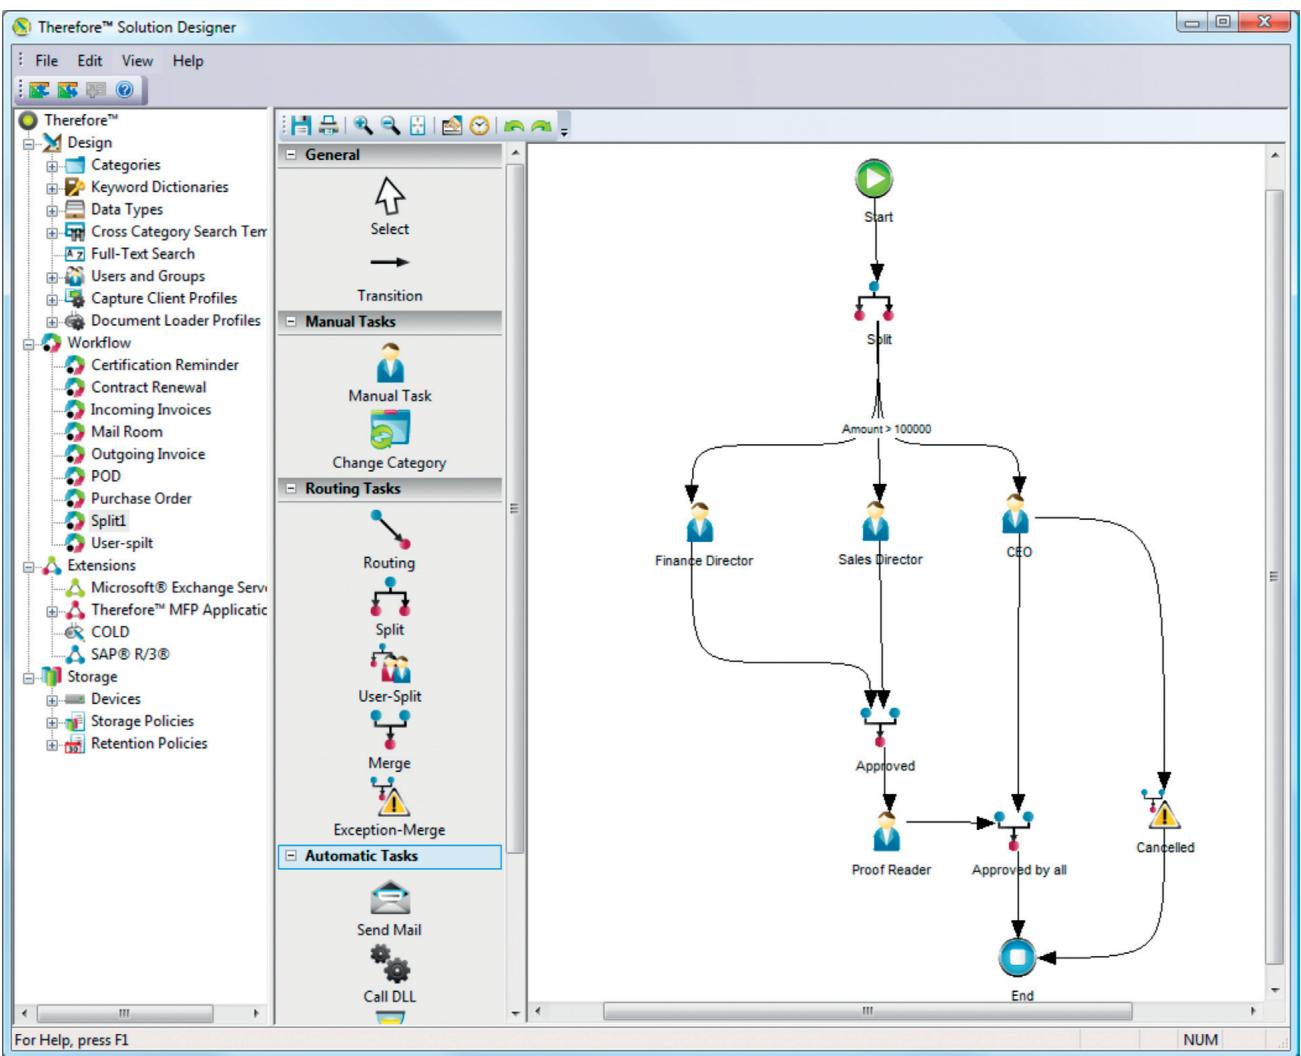Viewport: 1301px width, 1056px height.
Task: Choose the Call DLL automatic task
Action: (390, 975)
